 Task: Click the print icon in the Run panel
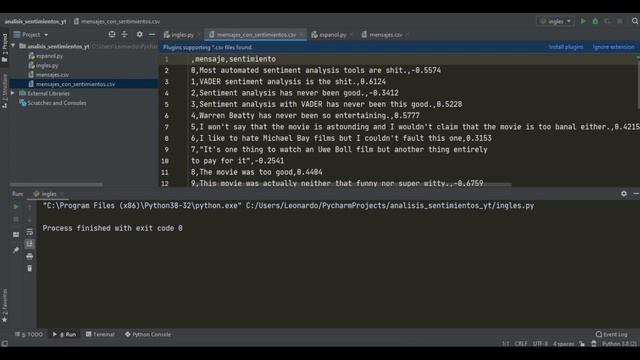point(29,256)
